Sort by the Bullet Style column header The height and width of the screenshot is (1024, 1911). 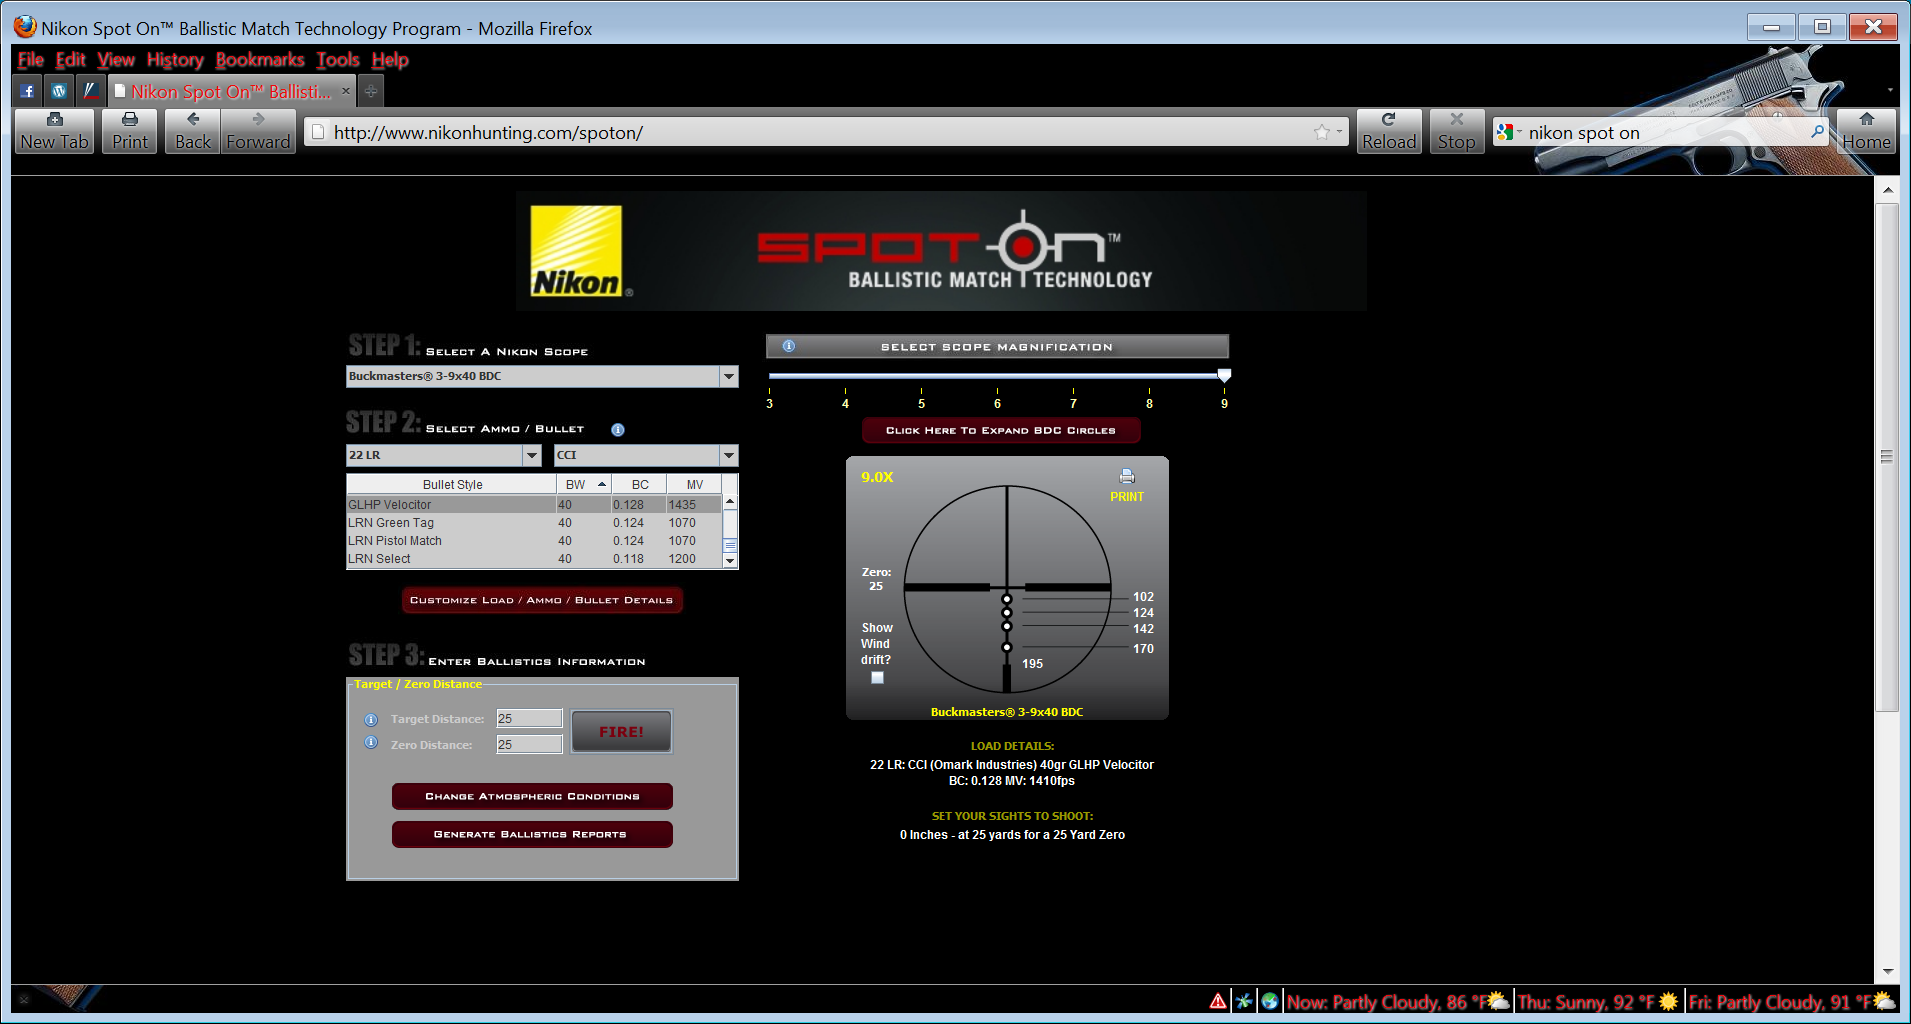click(452, 484)
